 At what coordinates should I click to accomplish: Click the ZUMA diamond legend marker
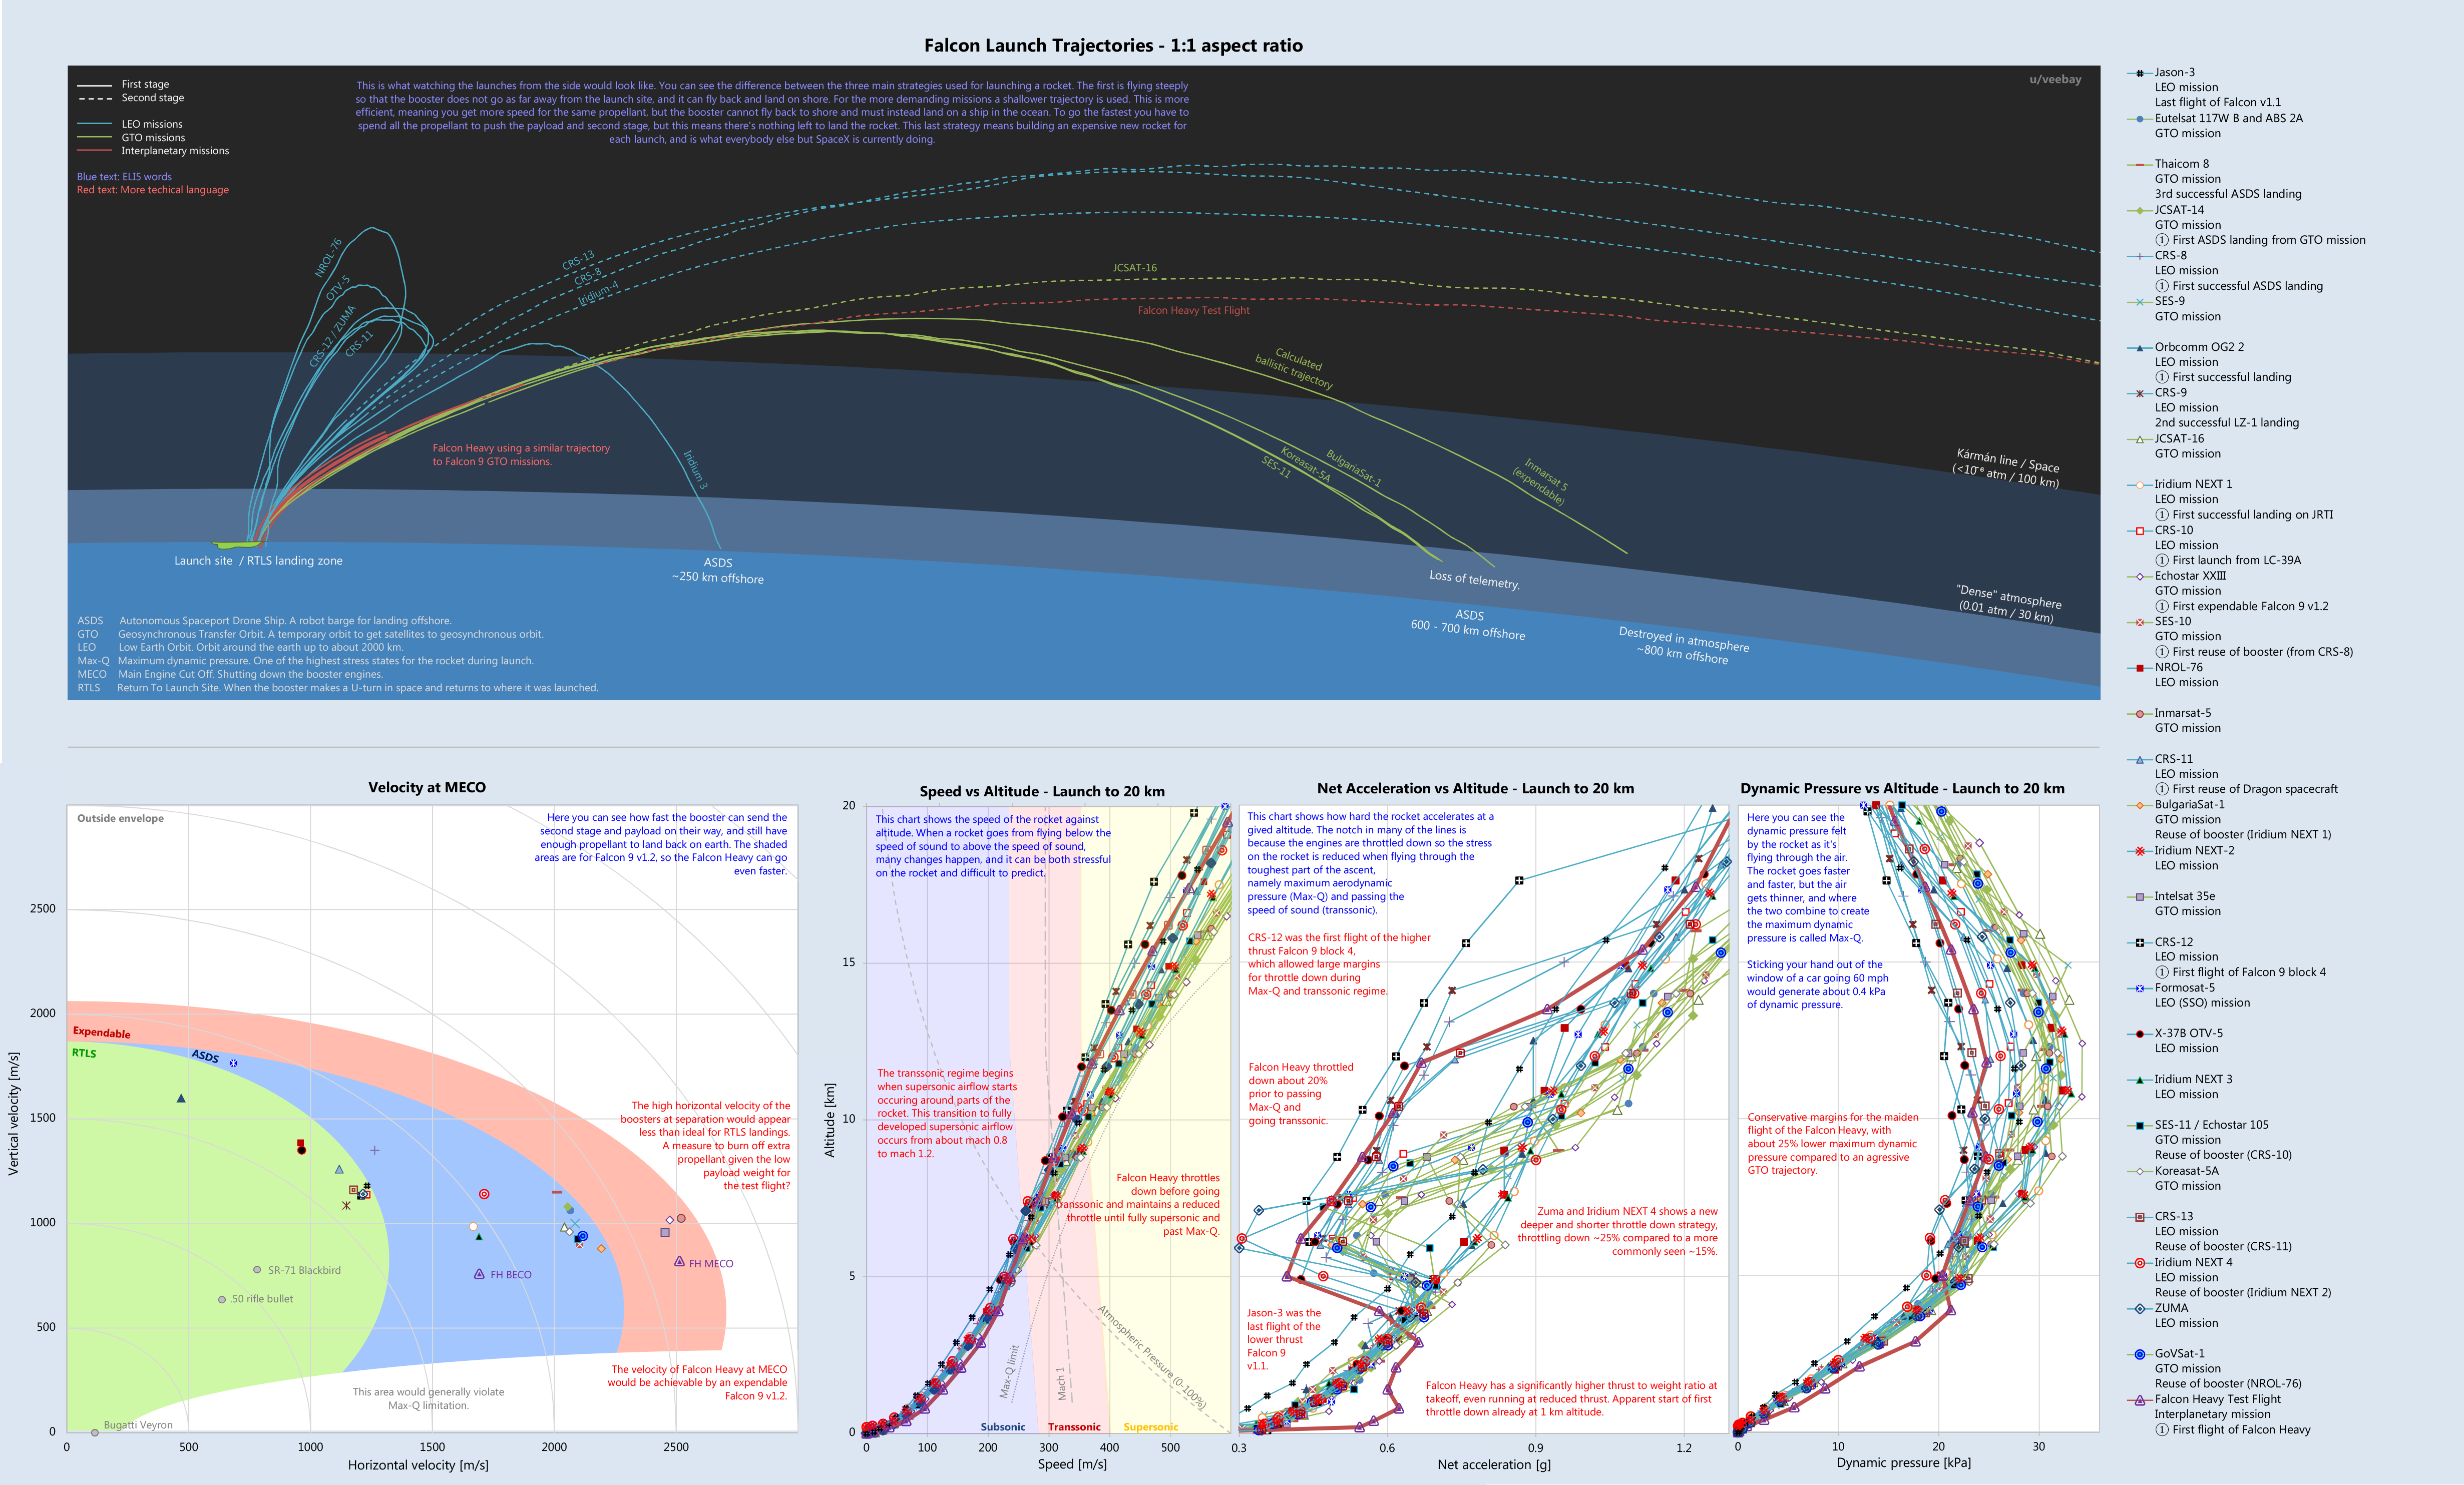point(2139,1308)
